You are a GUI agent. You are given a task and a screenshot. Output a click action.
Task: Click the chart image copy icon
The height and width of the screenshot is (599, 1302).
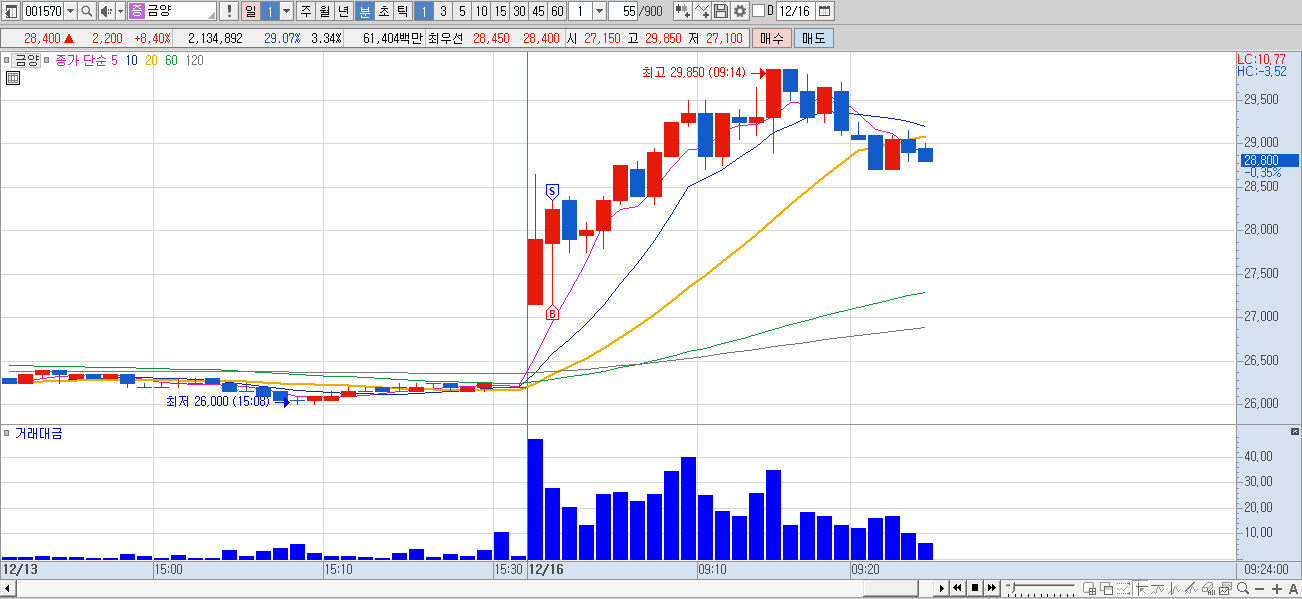(x=1226, y=588)
